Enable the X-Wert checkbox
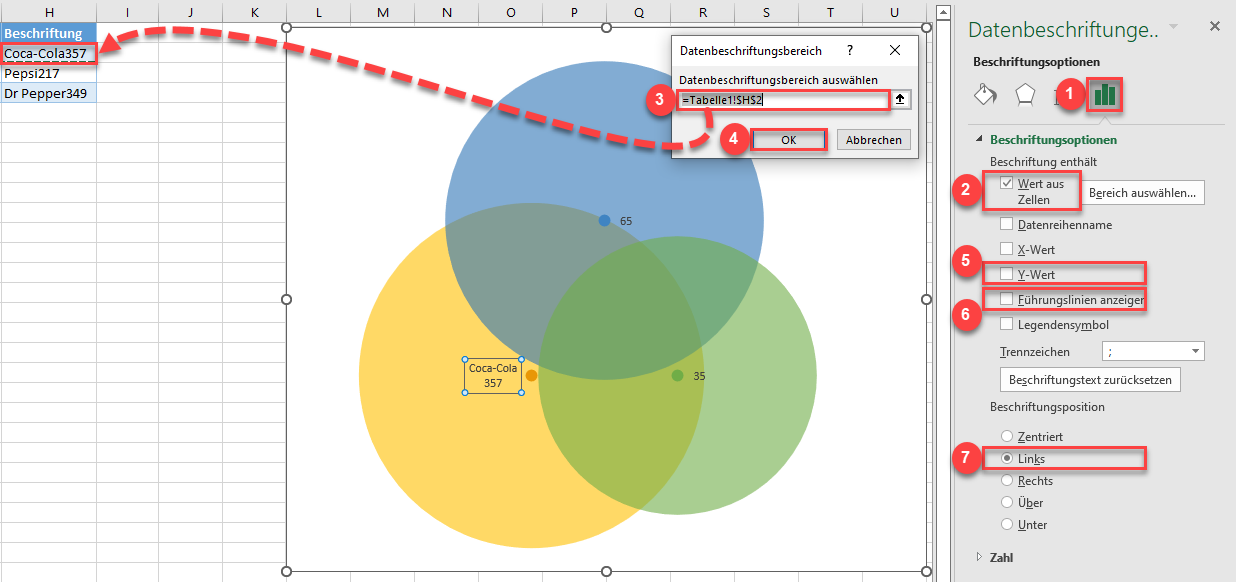 [1007, 249]
